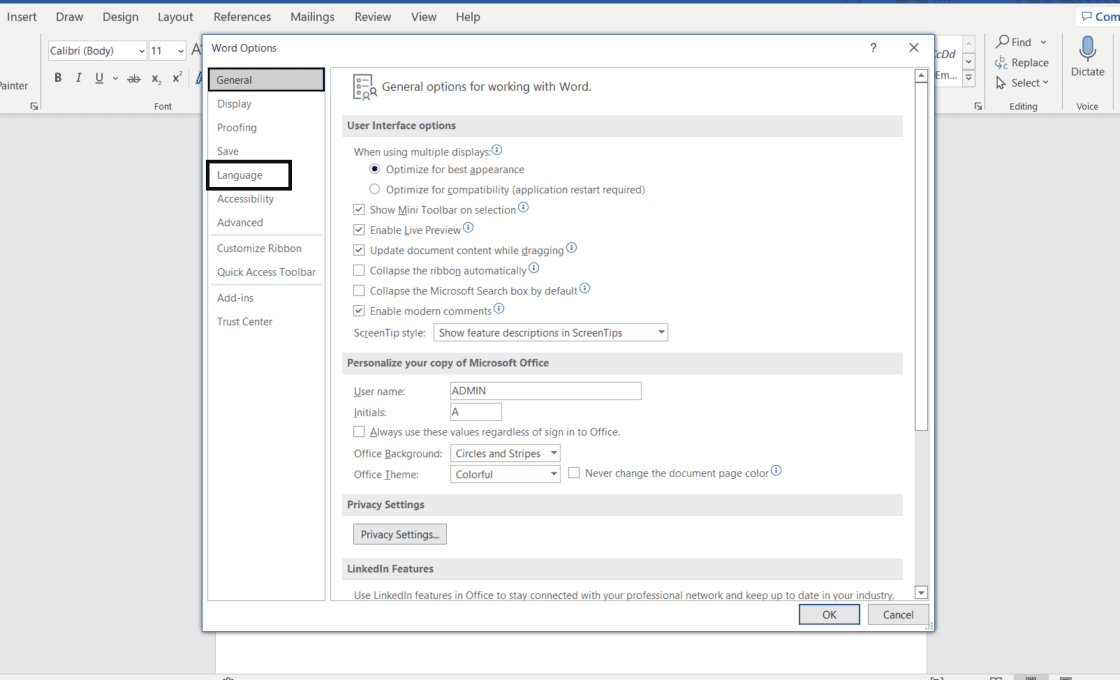The image size is (1120, 680).
Task: Click the Privacy Settings button
Action: click(399, 535)
